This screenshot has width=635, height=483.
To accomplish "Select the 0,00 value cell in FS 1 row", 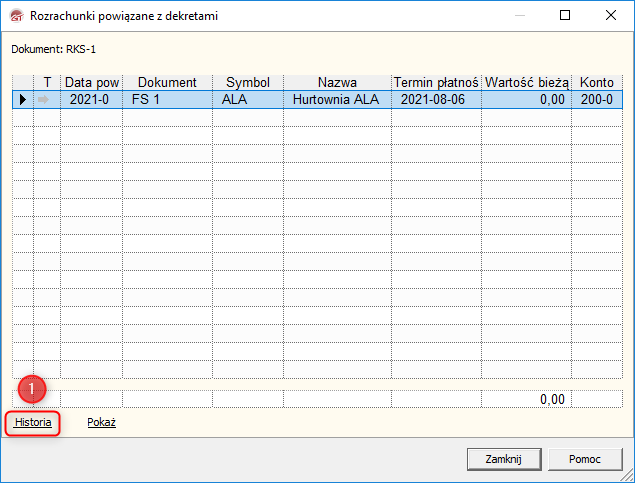I will point(526,99).
